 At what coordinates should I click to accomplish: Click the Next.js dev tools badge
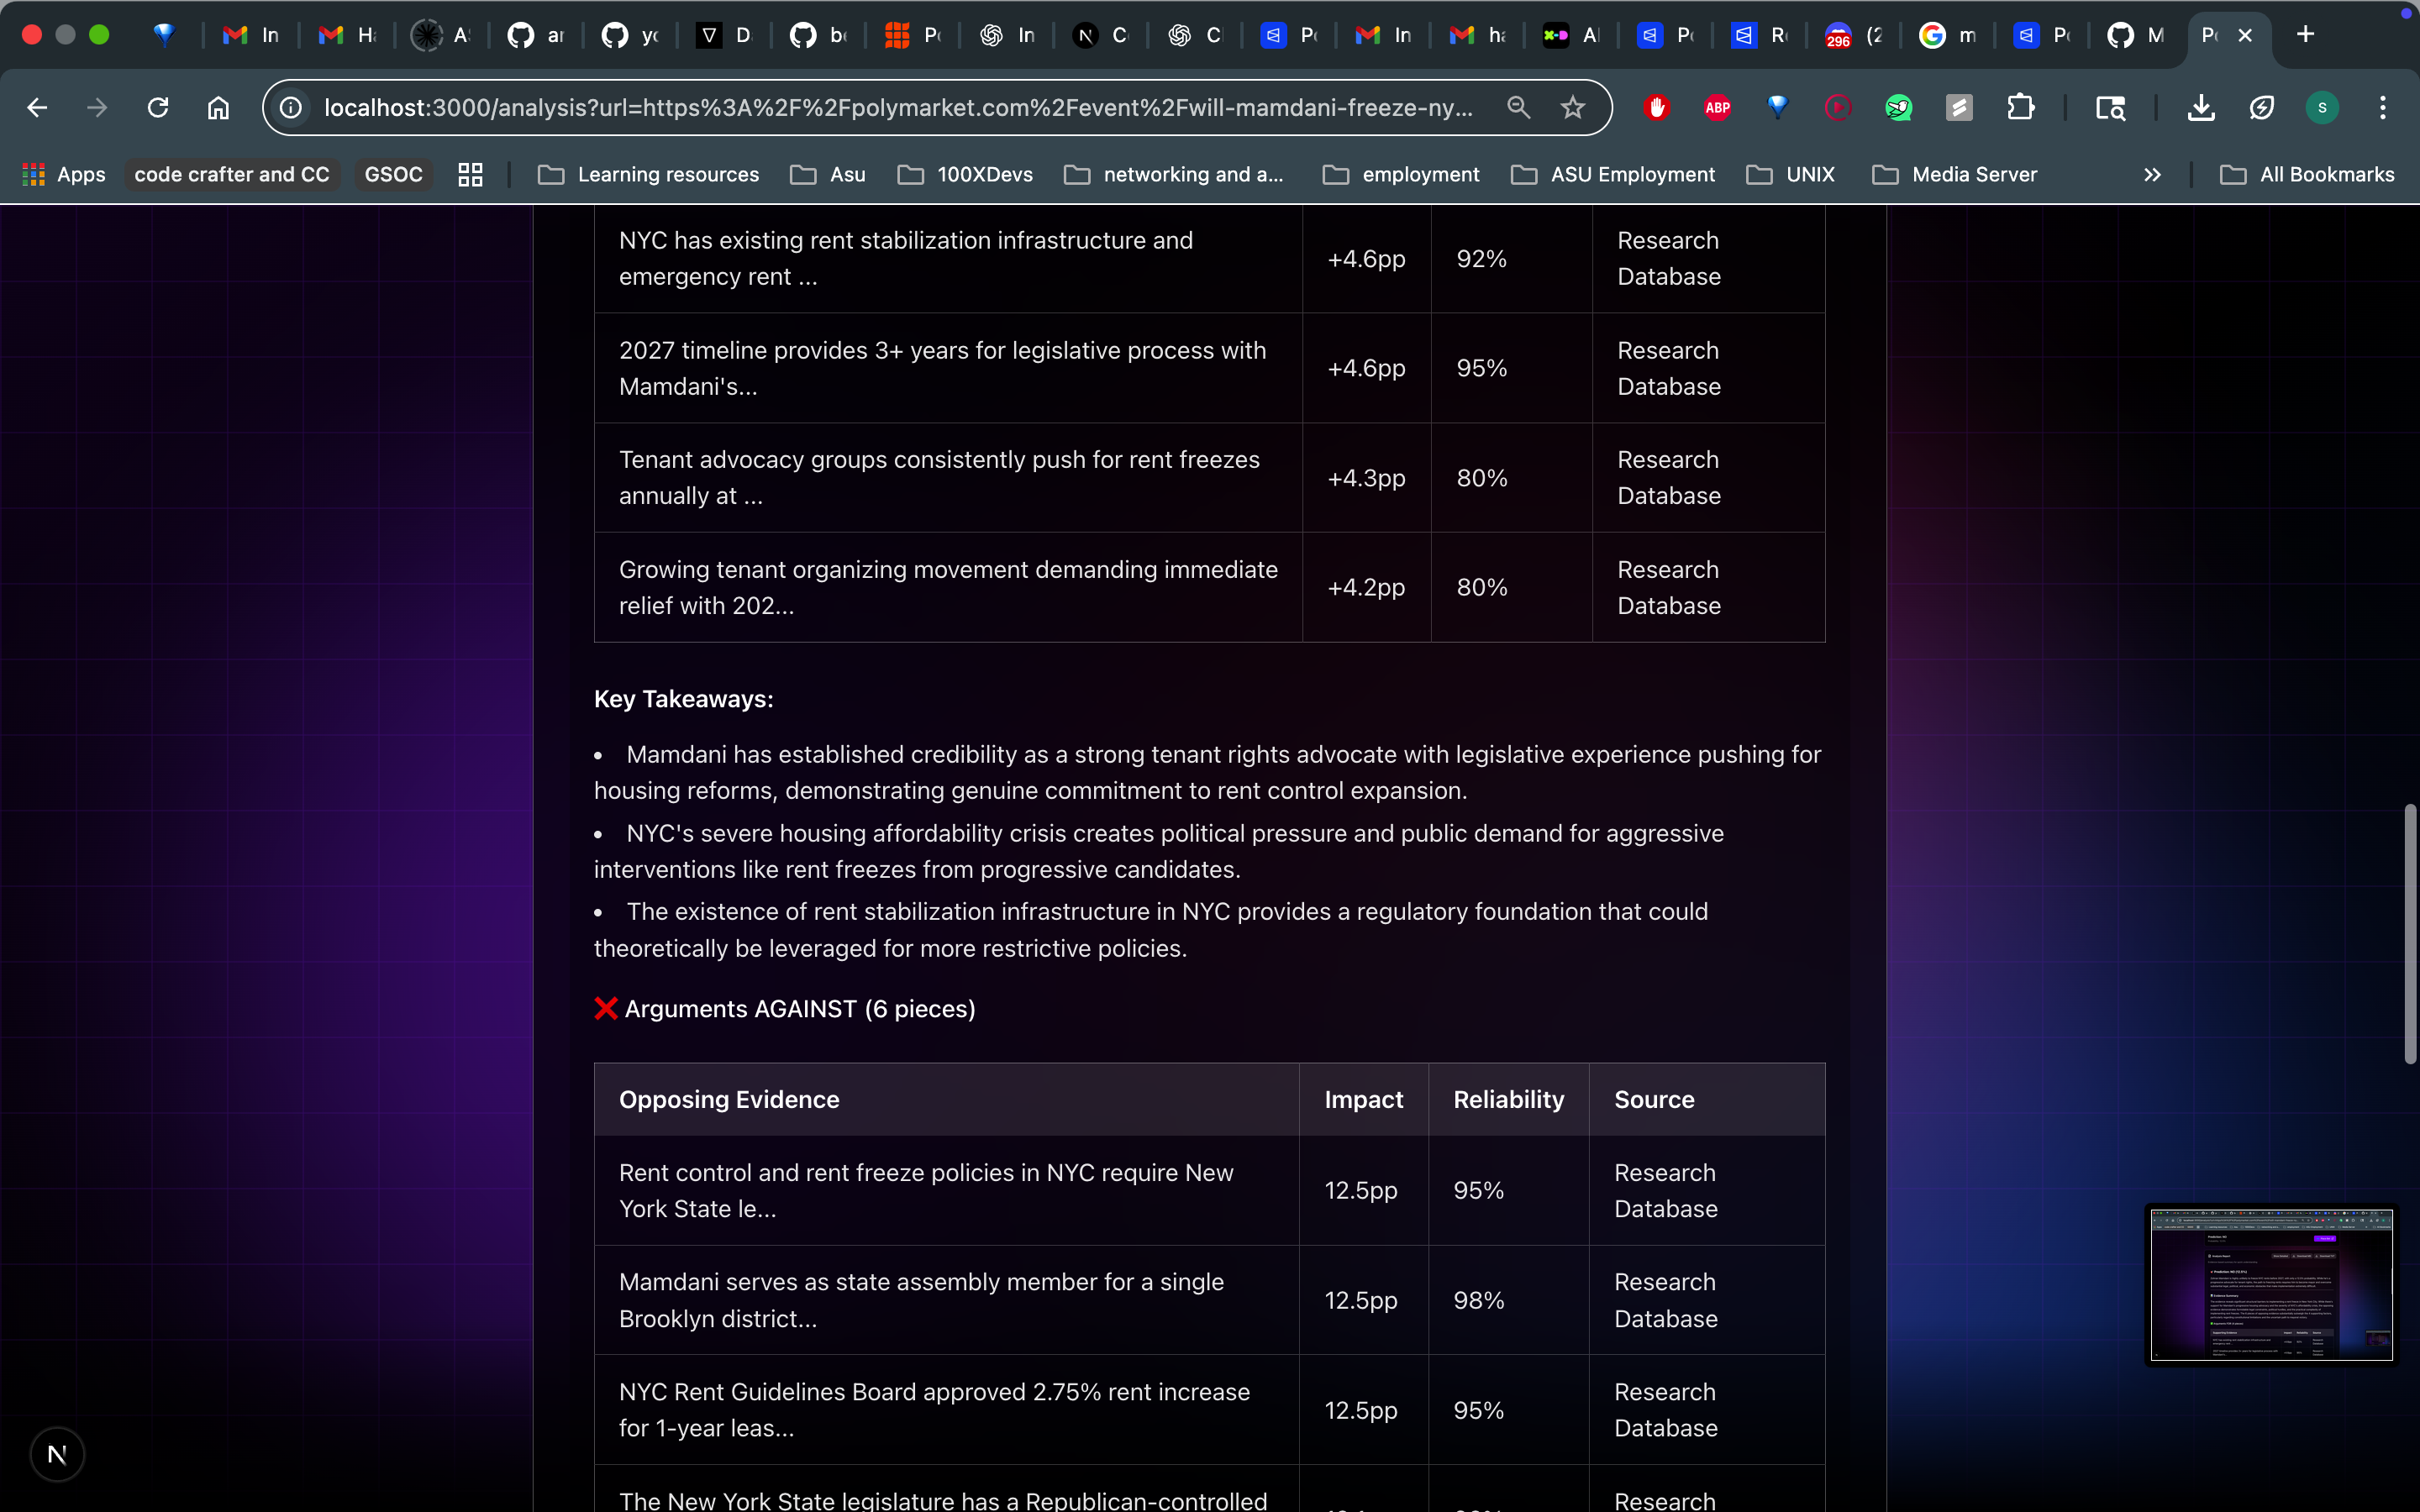[x=57, y=1454]
